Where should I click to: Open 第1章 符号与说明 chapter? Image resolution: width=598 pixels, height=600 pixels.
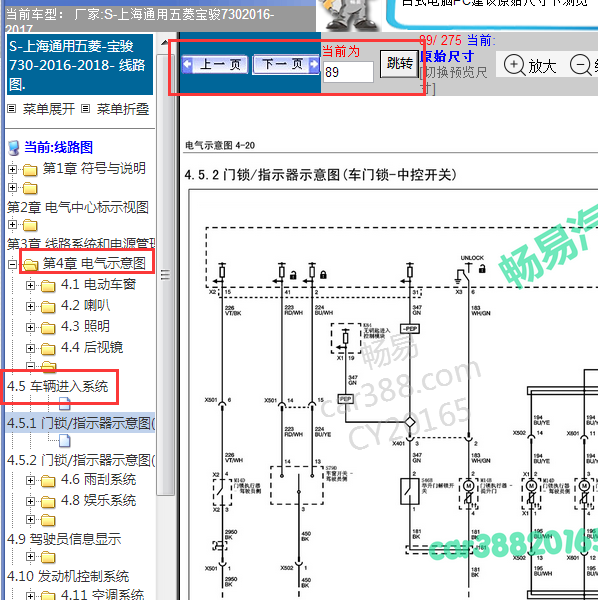click(94, 168)
